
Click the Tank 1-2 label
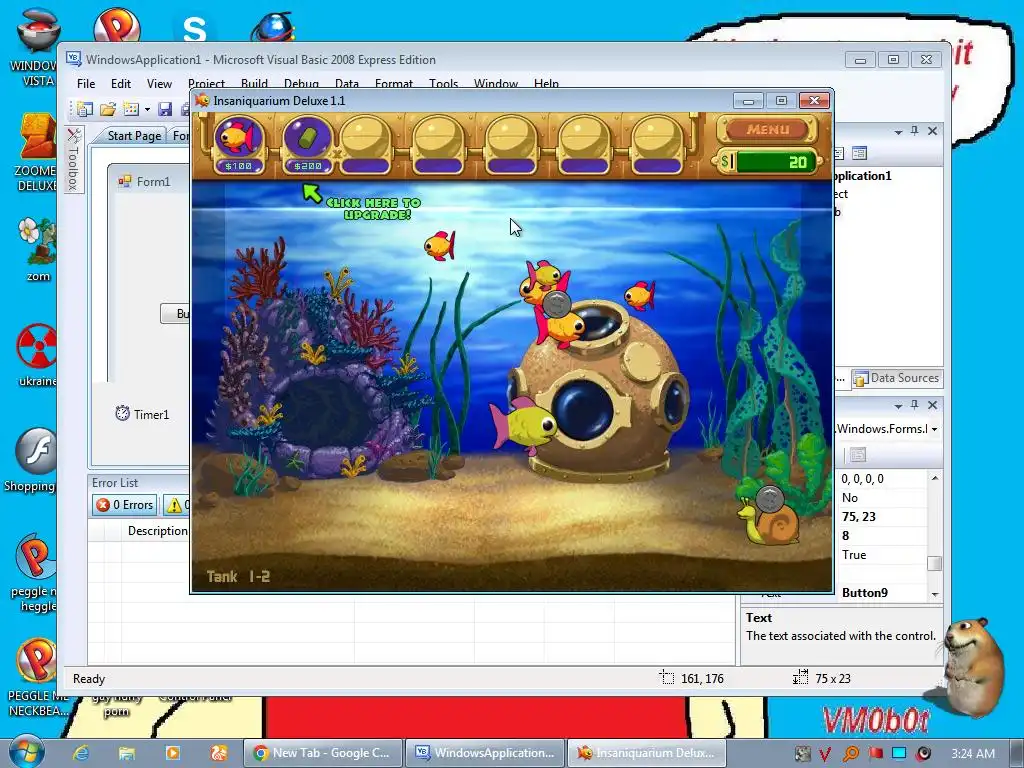(x=238, y=577)
